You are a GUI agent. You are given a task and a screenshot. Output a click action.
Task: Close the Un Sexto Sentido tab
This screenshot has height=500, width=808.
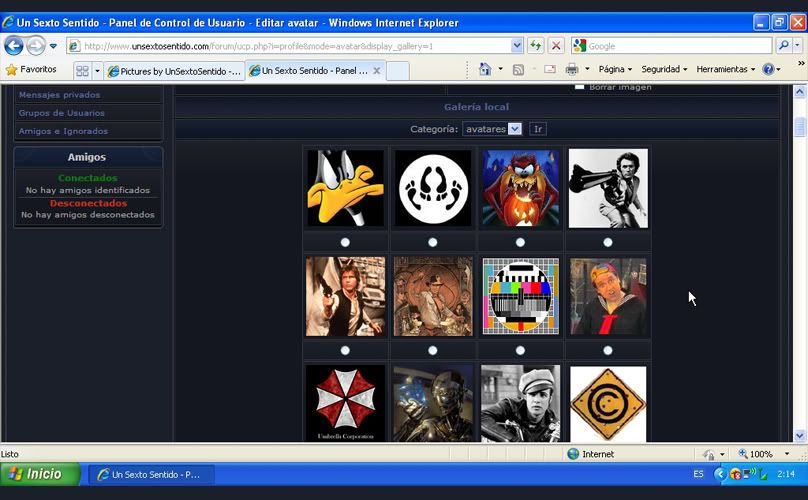coord(377,71)
